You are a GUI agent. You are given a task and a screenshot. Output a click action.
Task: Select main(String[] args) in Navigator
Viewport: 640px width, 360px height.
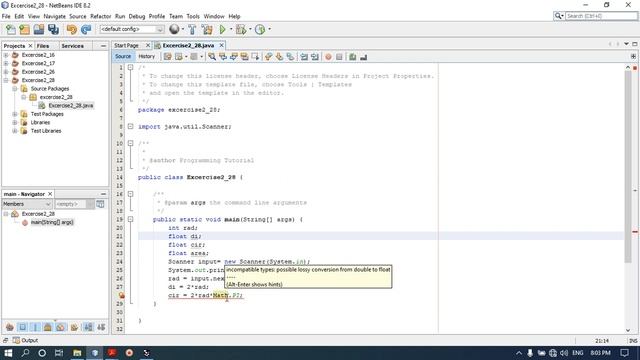[52, 222]
